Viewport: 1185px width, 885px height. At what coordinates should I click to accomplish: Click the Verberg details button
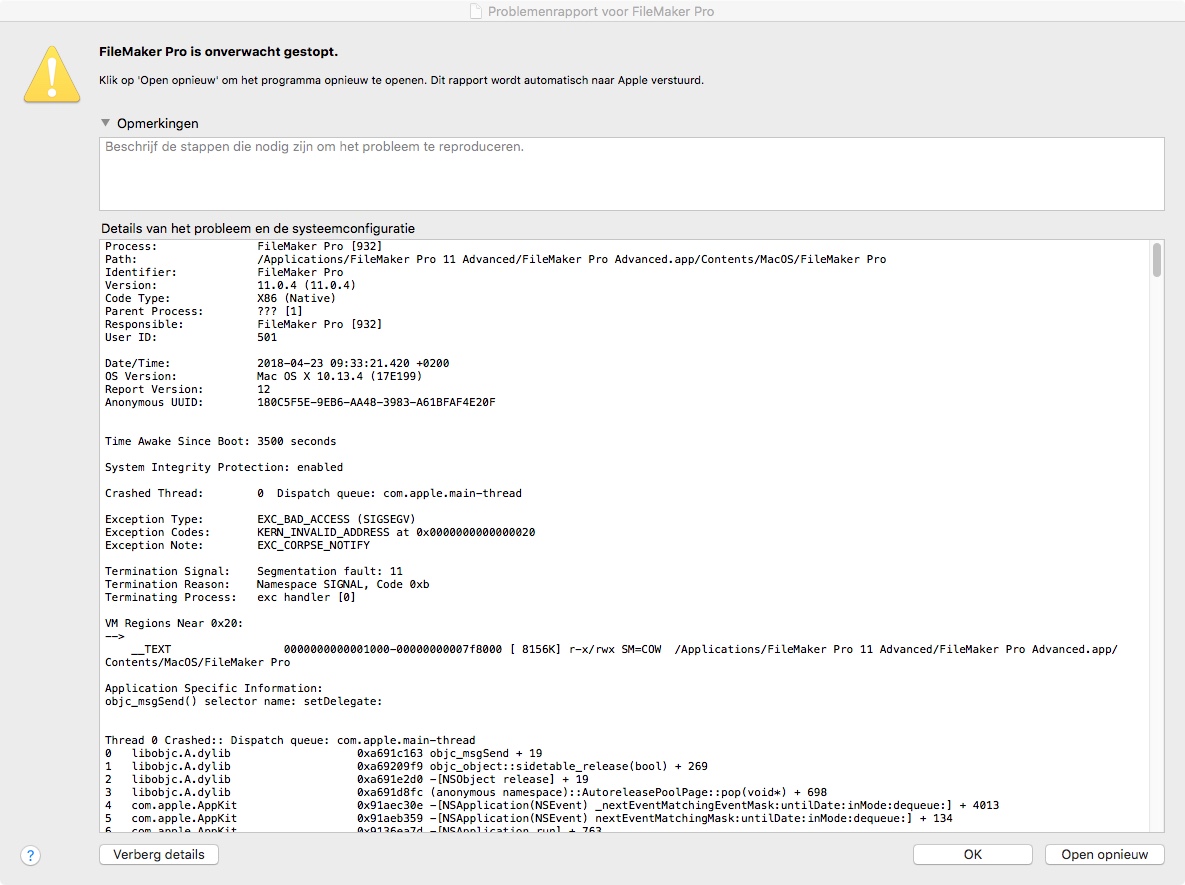tap(159, 854)
